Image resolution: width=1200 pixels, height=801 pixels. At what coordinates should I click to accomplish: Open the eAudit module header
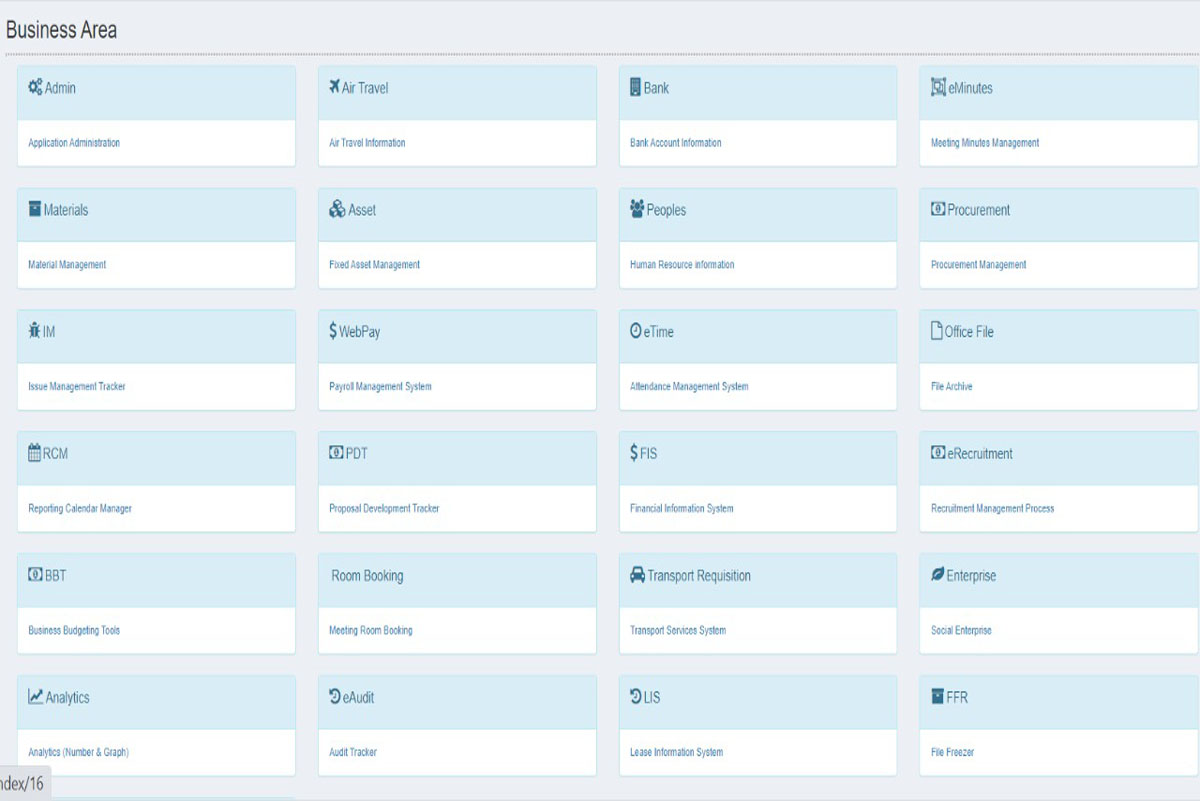pos(358,698)
